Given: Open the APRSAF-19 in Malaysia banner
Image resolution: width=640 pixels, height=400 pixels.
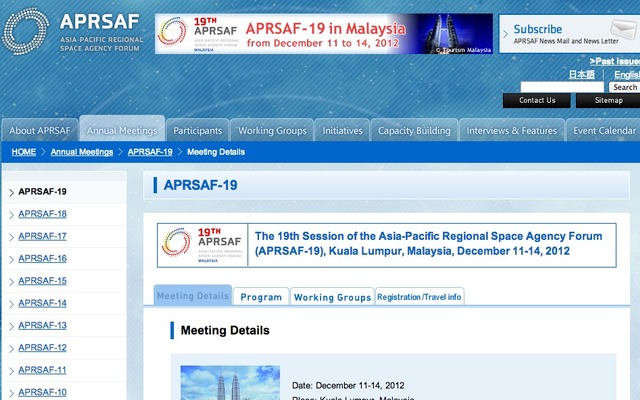Looking at the screenshot, I should (x=324, y=33).
